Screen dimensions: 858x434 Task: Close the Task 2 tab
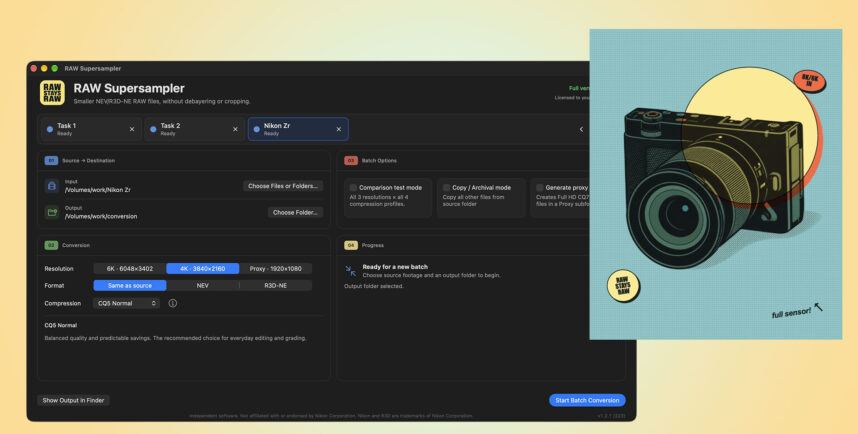tap(235, 129)
